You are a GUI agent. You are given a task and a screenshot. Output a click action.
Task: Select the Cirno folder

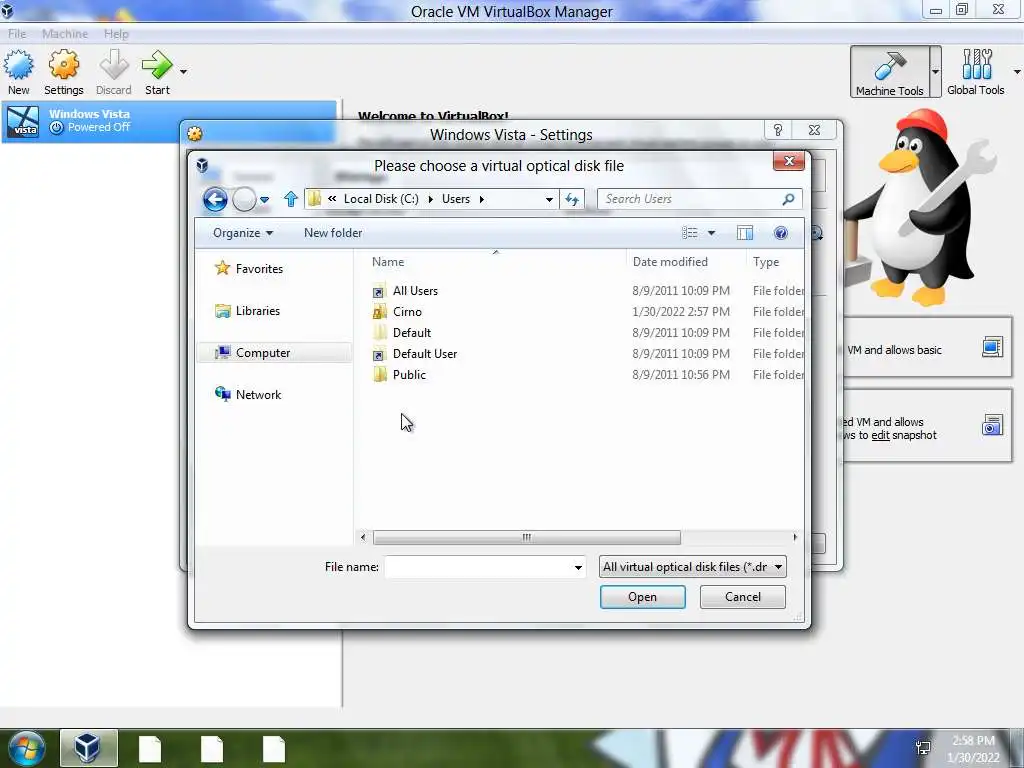point(407,312)
